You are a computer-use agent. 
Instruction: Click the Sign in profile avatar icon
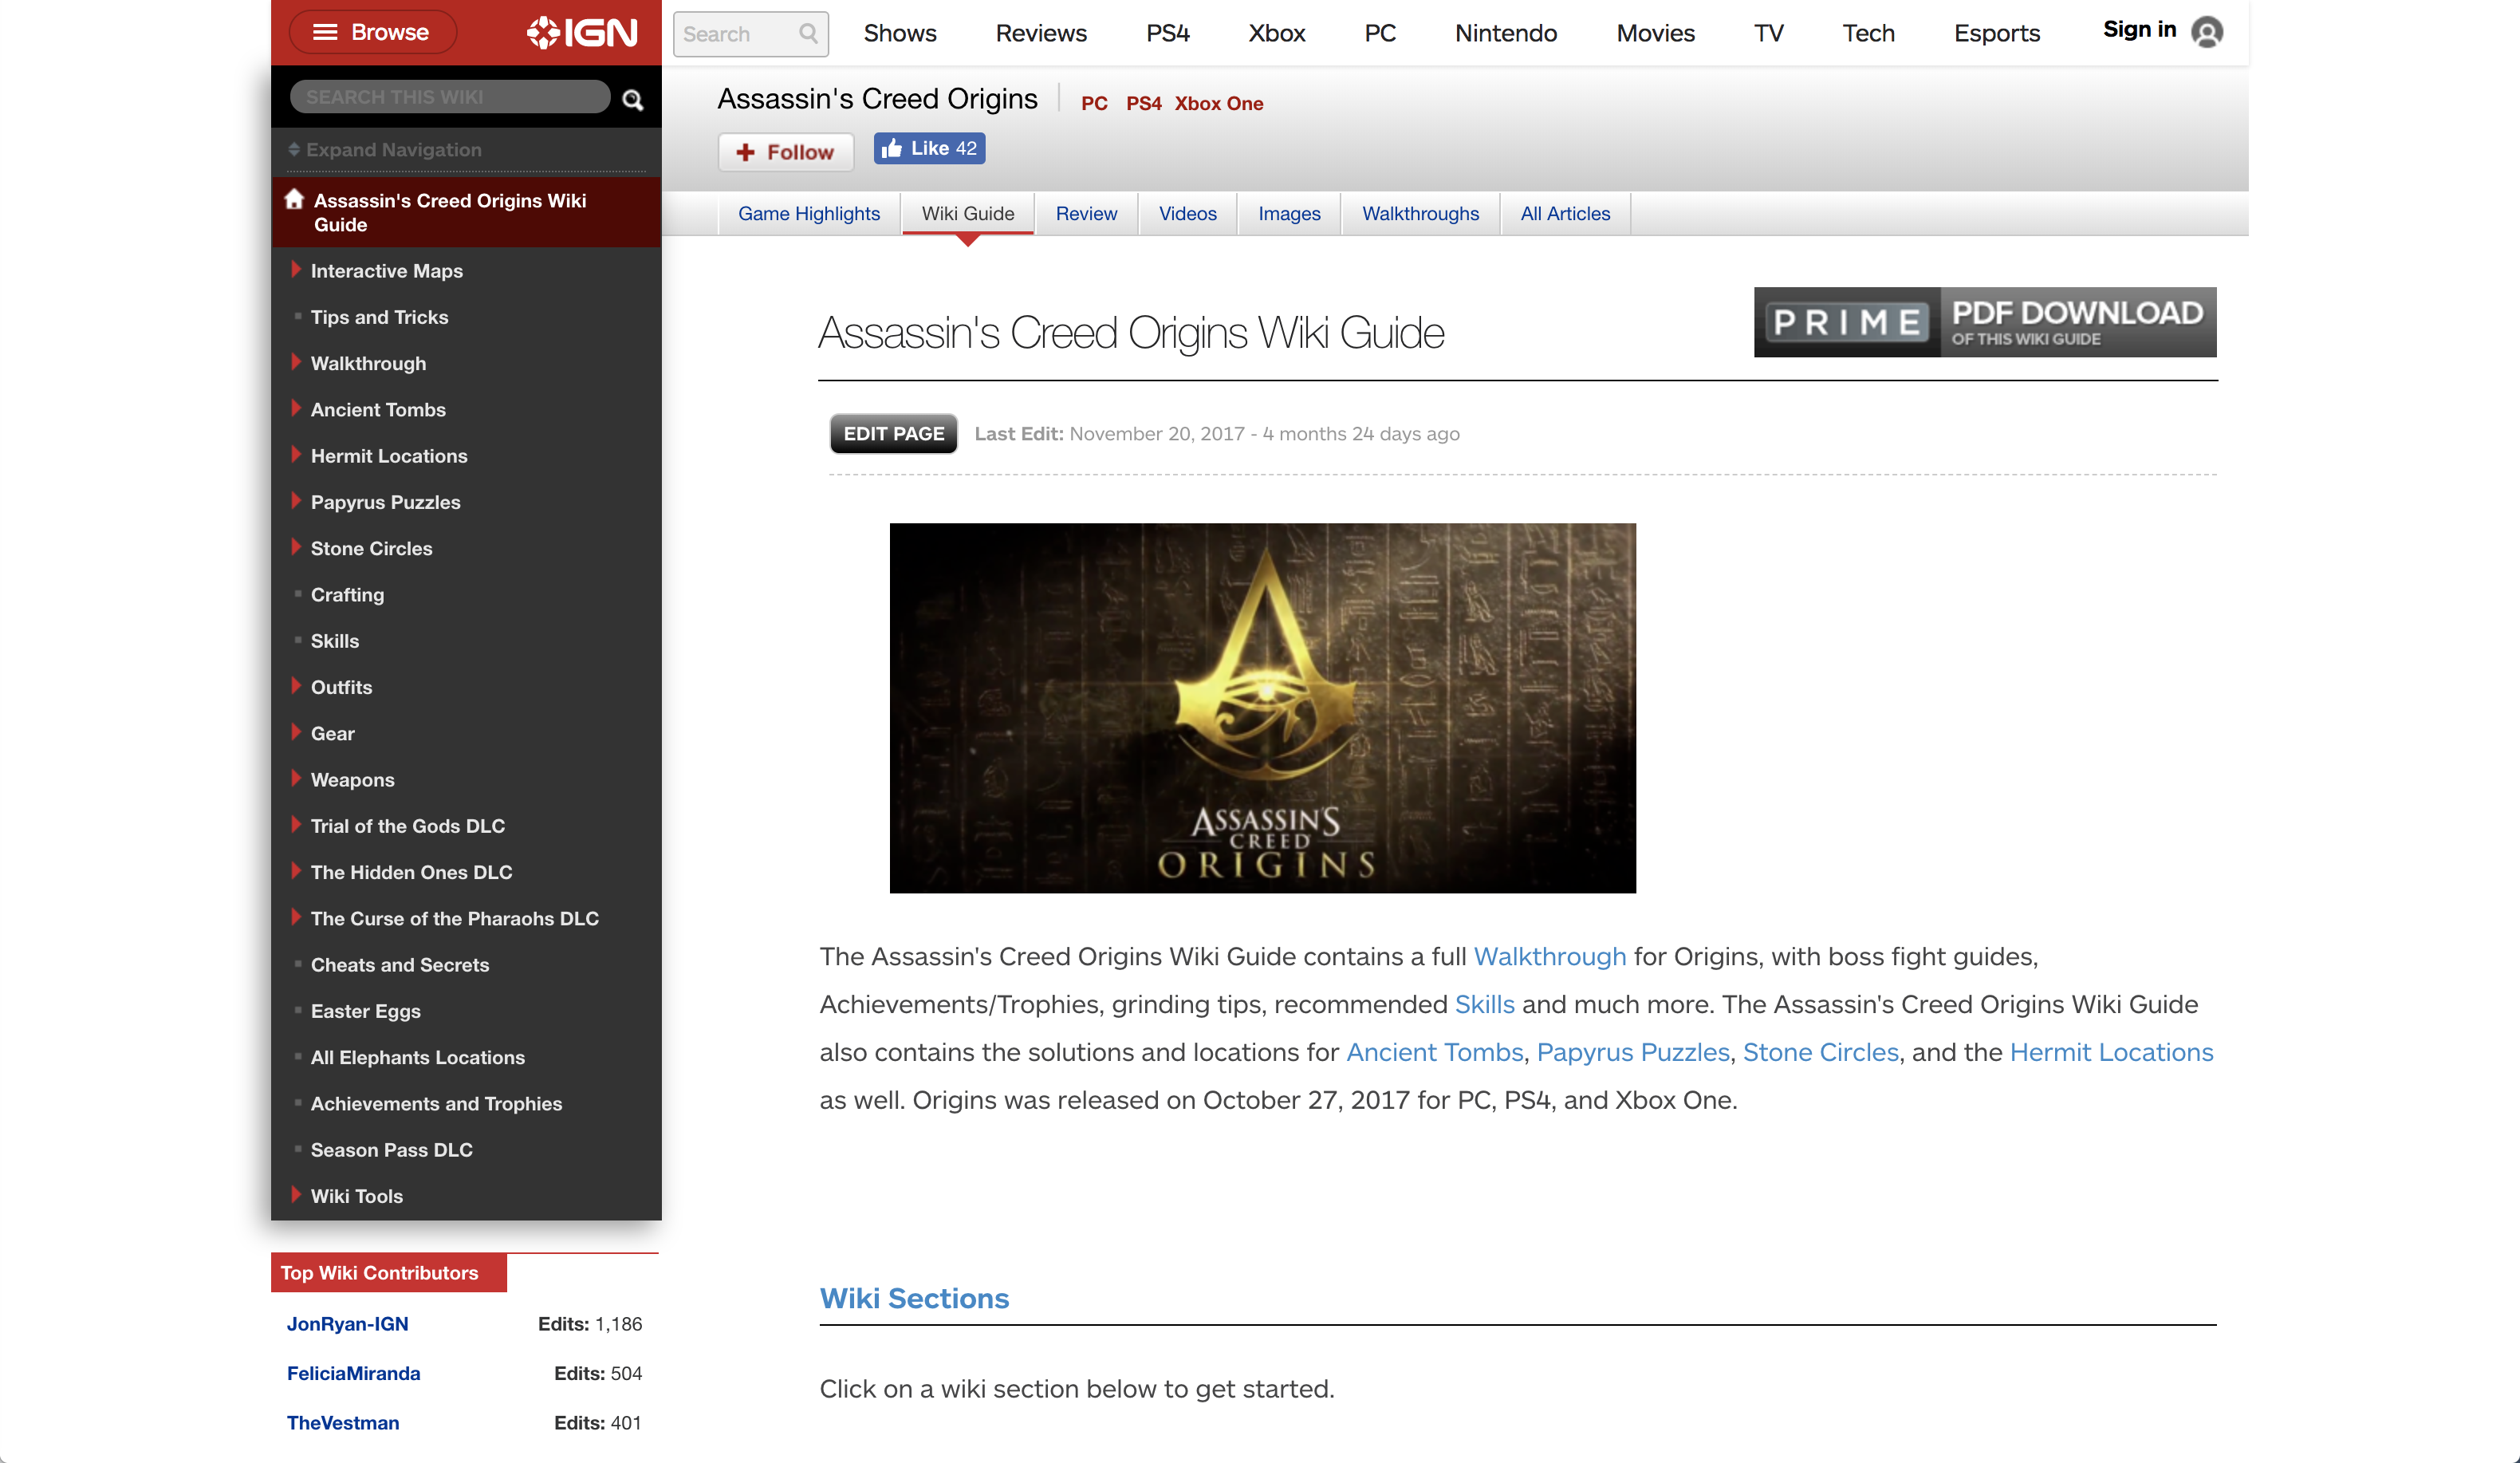click(x=2206, y=32)
